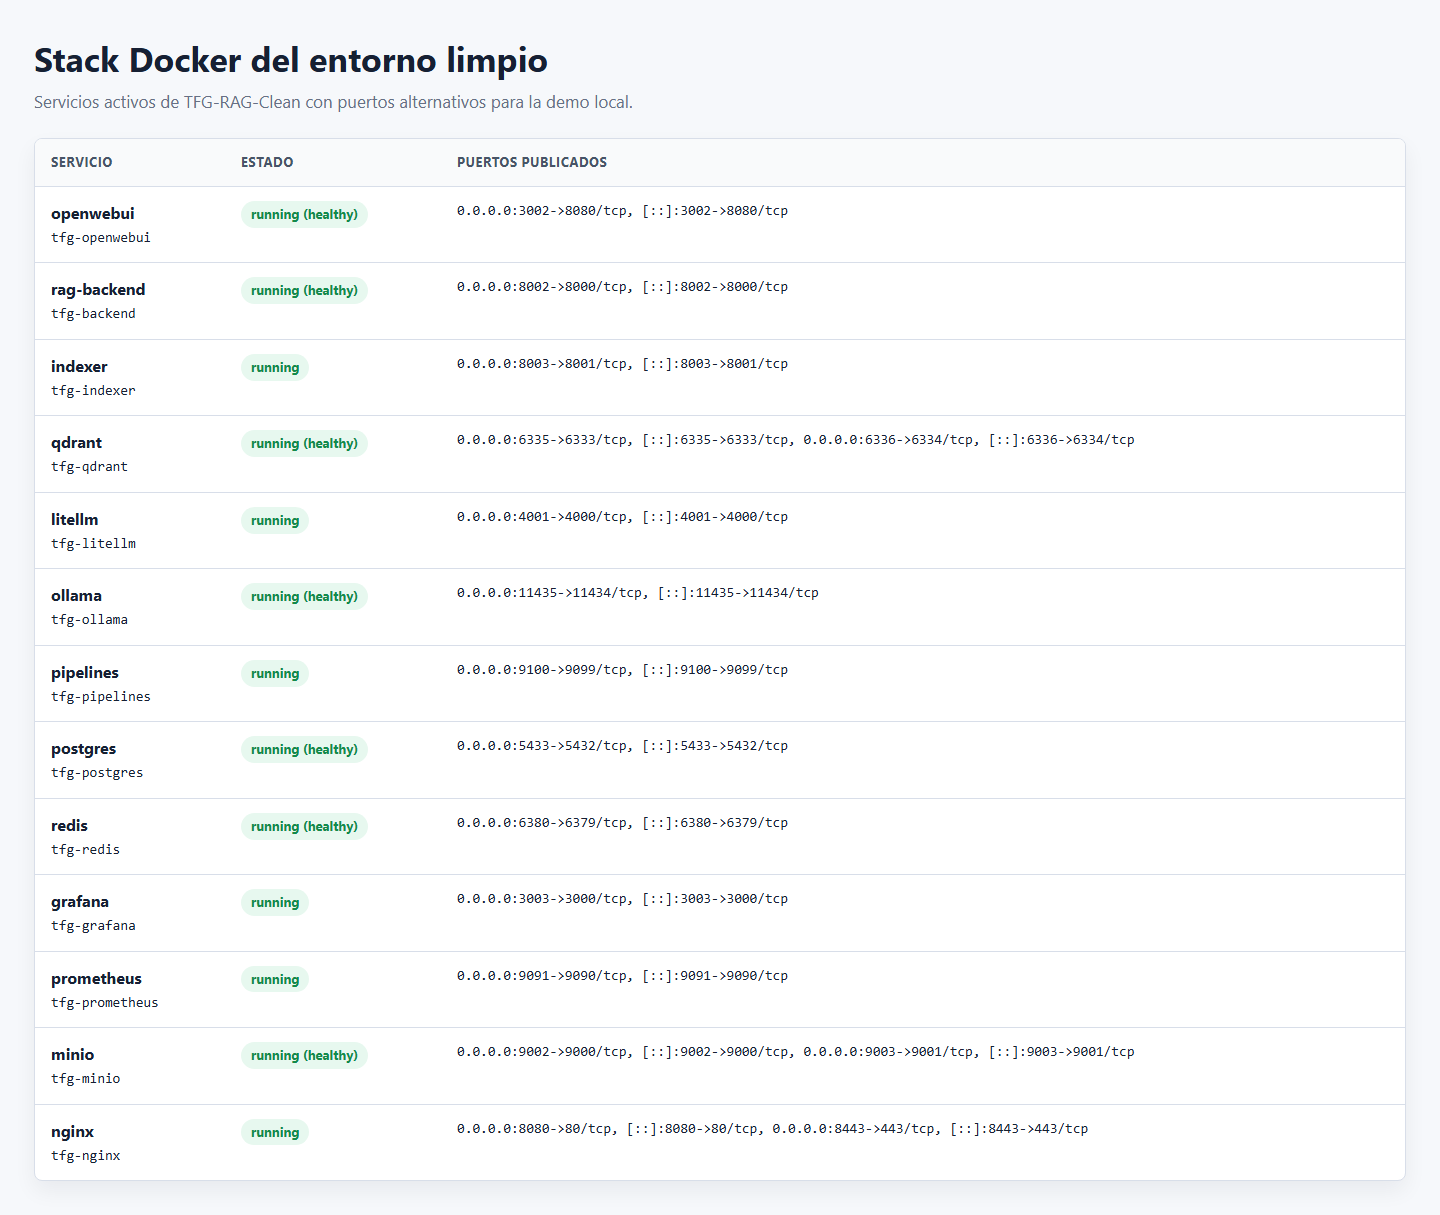Click the tfg-openwebui container name
The width and height of the screenshot is (1440, 1215).
(x=101, y=238)
